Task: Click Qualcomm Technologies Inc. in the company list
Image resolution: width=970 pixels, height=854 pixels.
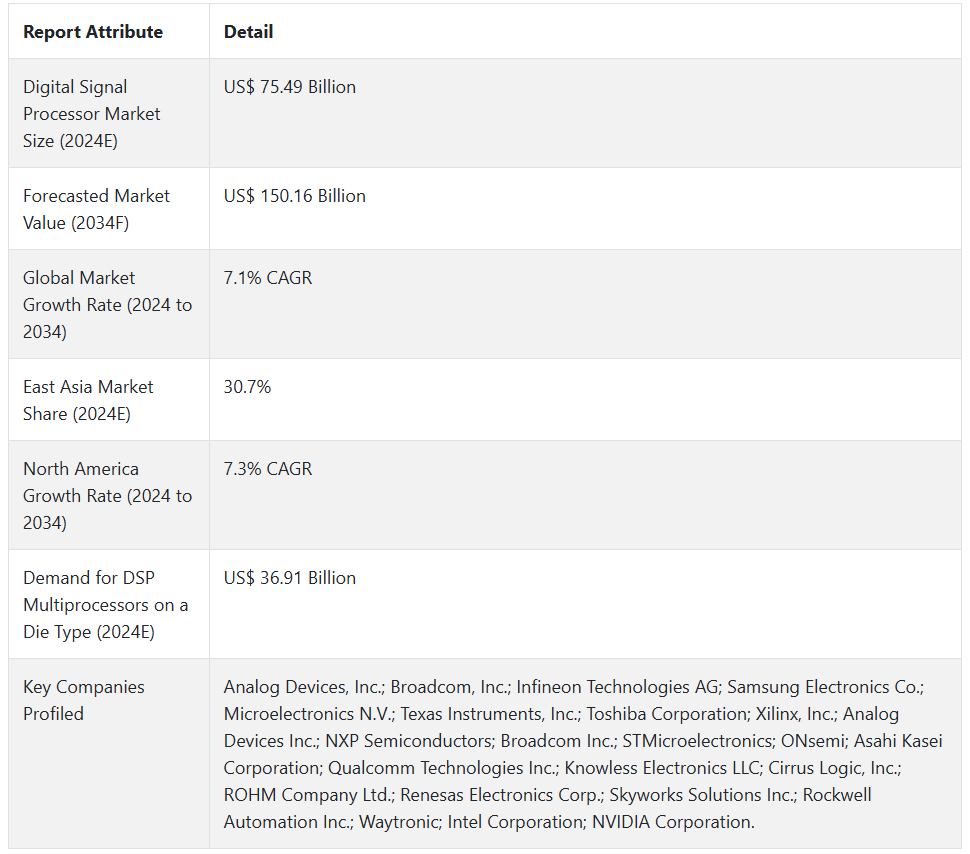Action: tap(442, 768)
